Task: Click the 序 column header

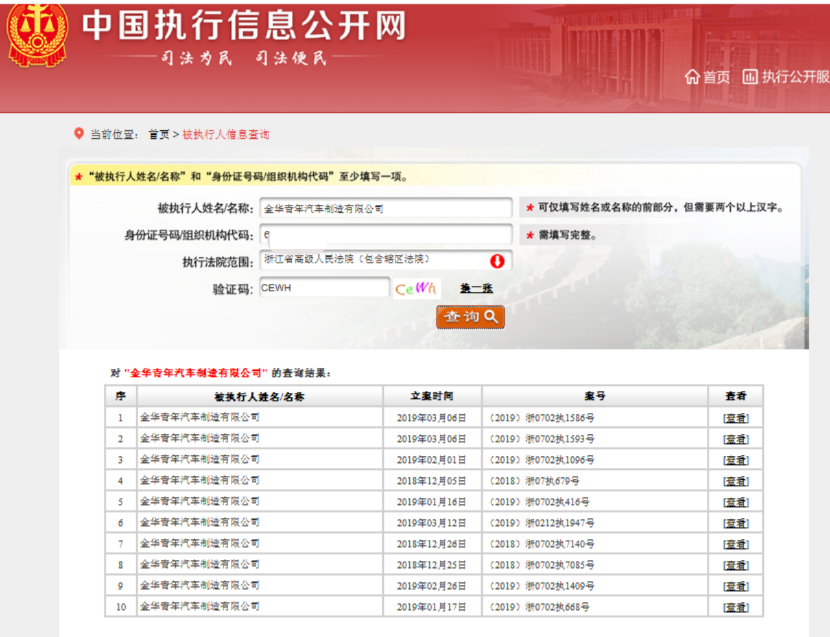Action: 121,396
